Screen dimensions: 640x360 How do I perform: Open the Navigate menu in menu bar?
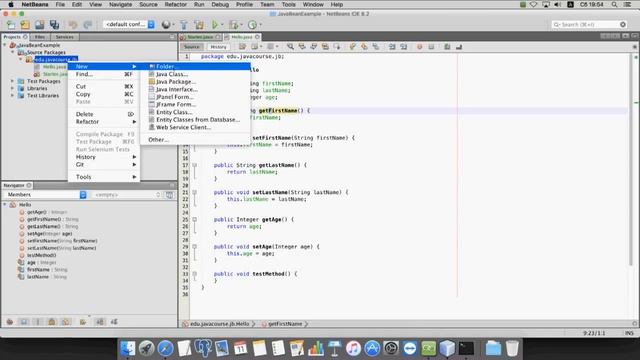point(120,4)
